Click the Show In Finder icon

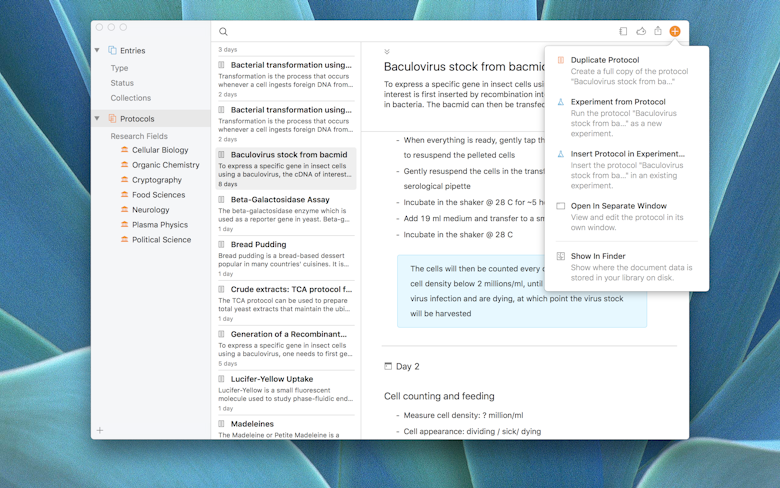(x=561, y=256)
